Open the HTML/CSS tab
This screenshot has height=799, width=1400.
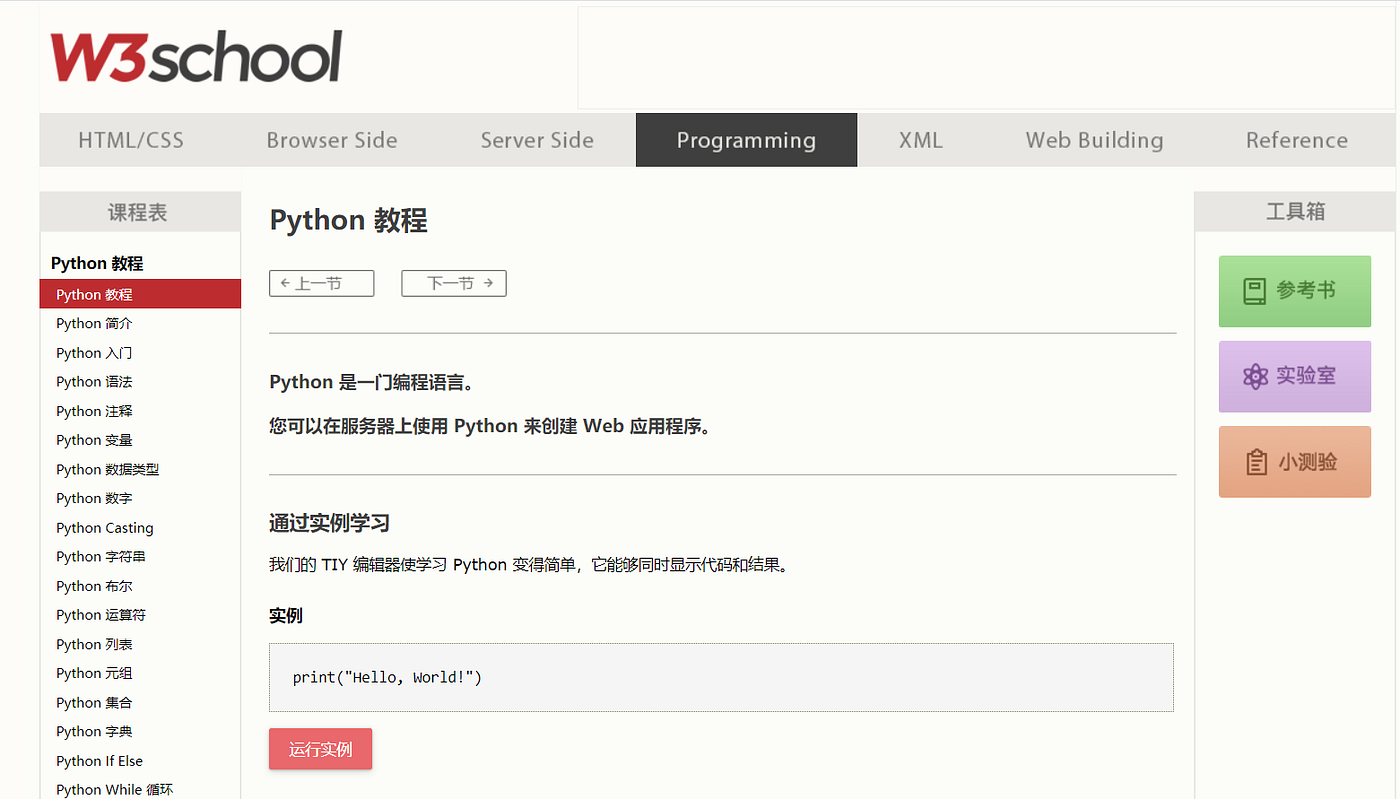click(131, 140)
